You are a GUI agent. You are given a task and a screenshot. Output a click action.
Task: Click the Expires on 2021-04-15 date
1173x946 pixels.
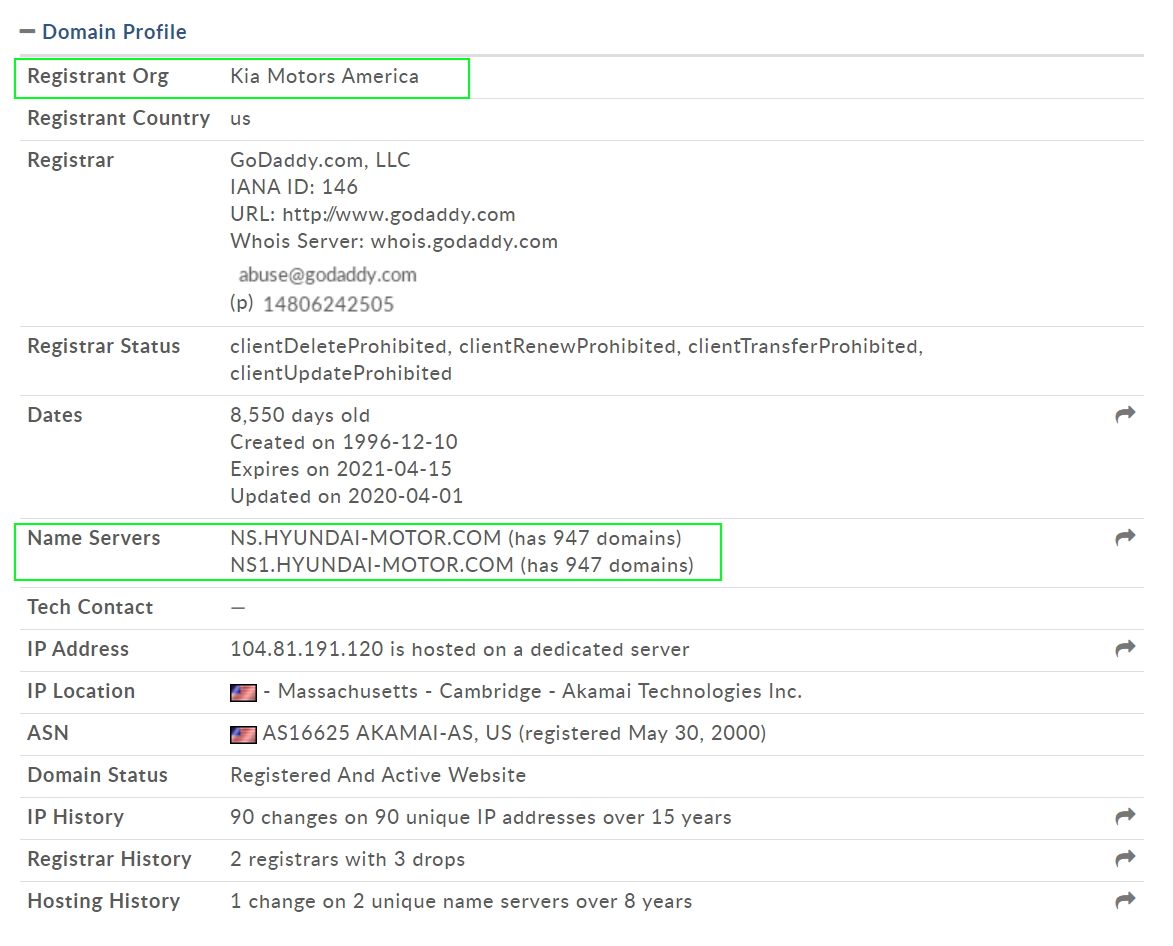click(x=341, y=469)
